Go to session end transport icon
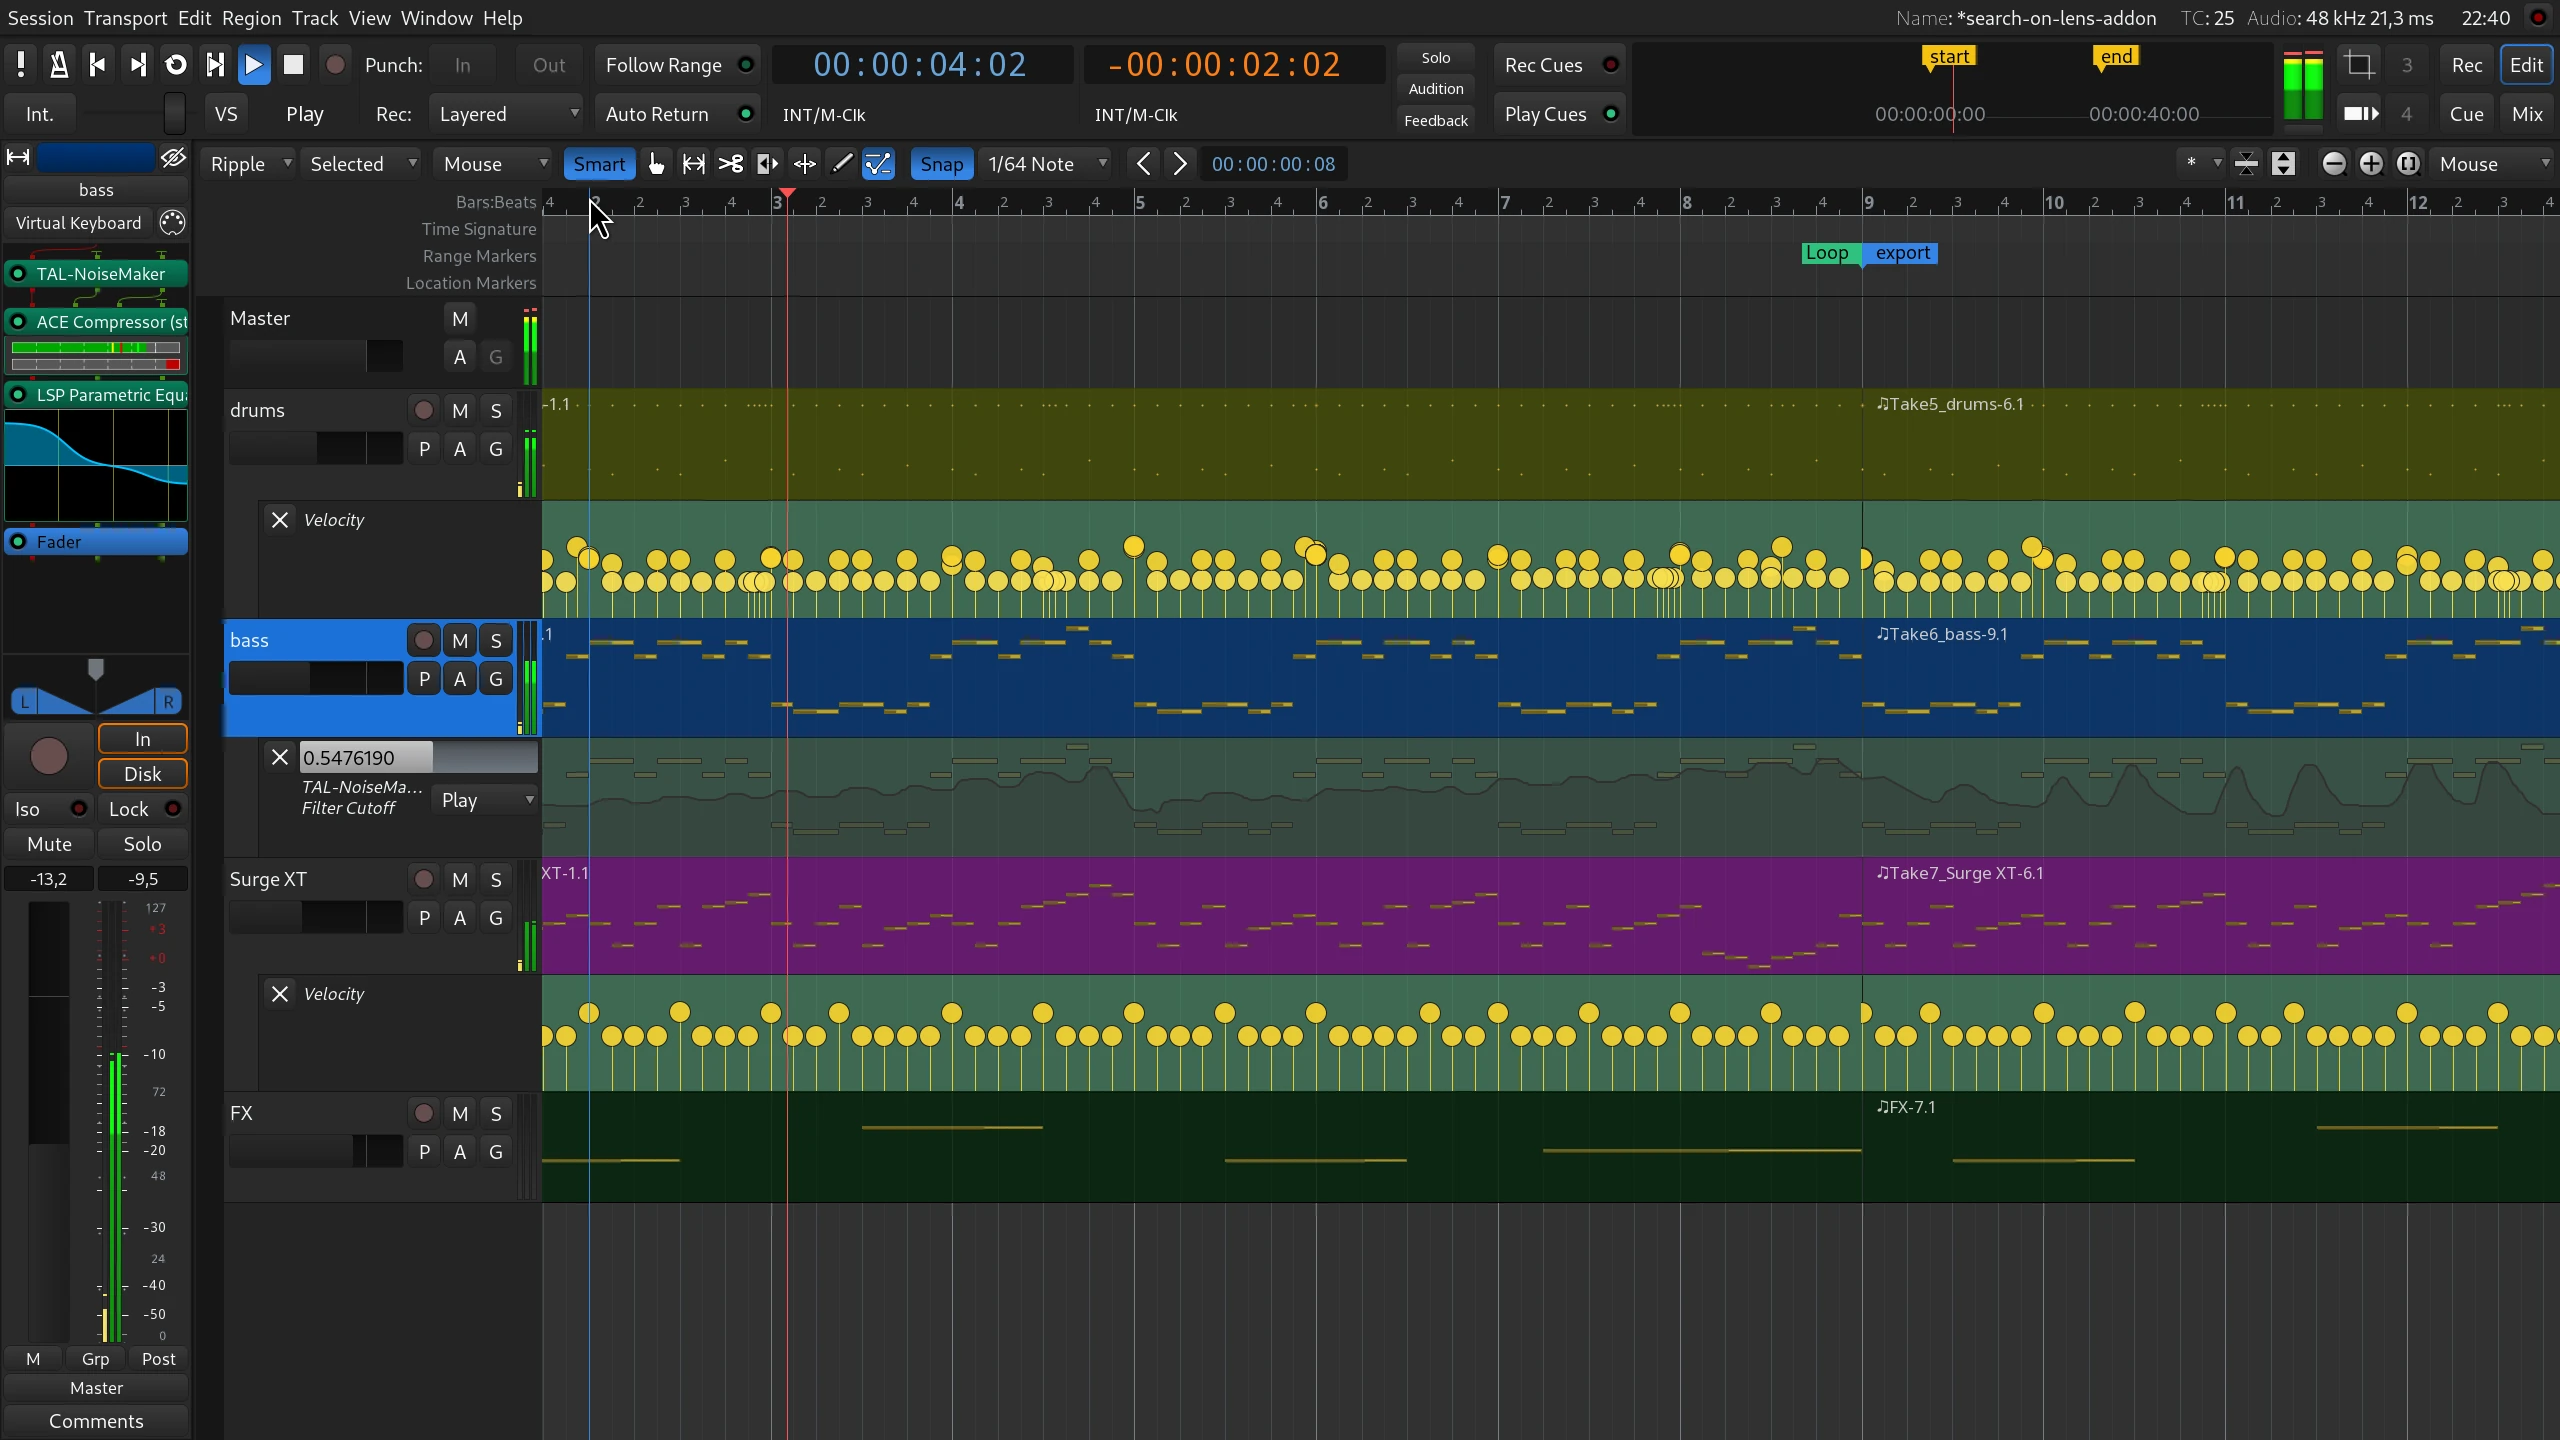Screen dimensions: 2560x1440 point(137,65)
